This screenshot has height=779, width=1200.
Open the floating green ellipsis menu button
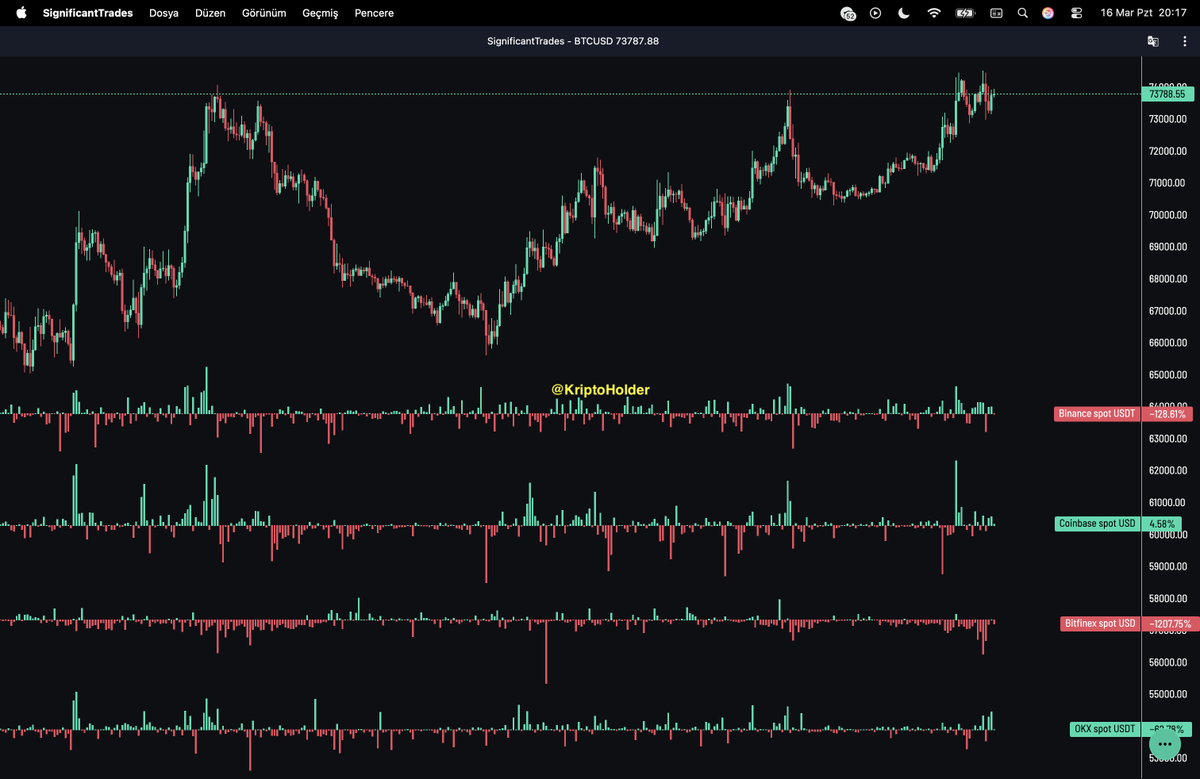(x=1165, y=744)
